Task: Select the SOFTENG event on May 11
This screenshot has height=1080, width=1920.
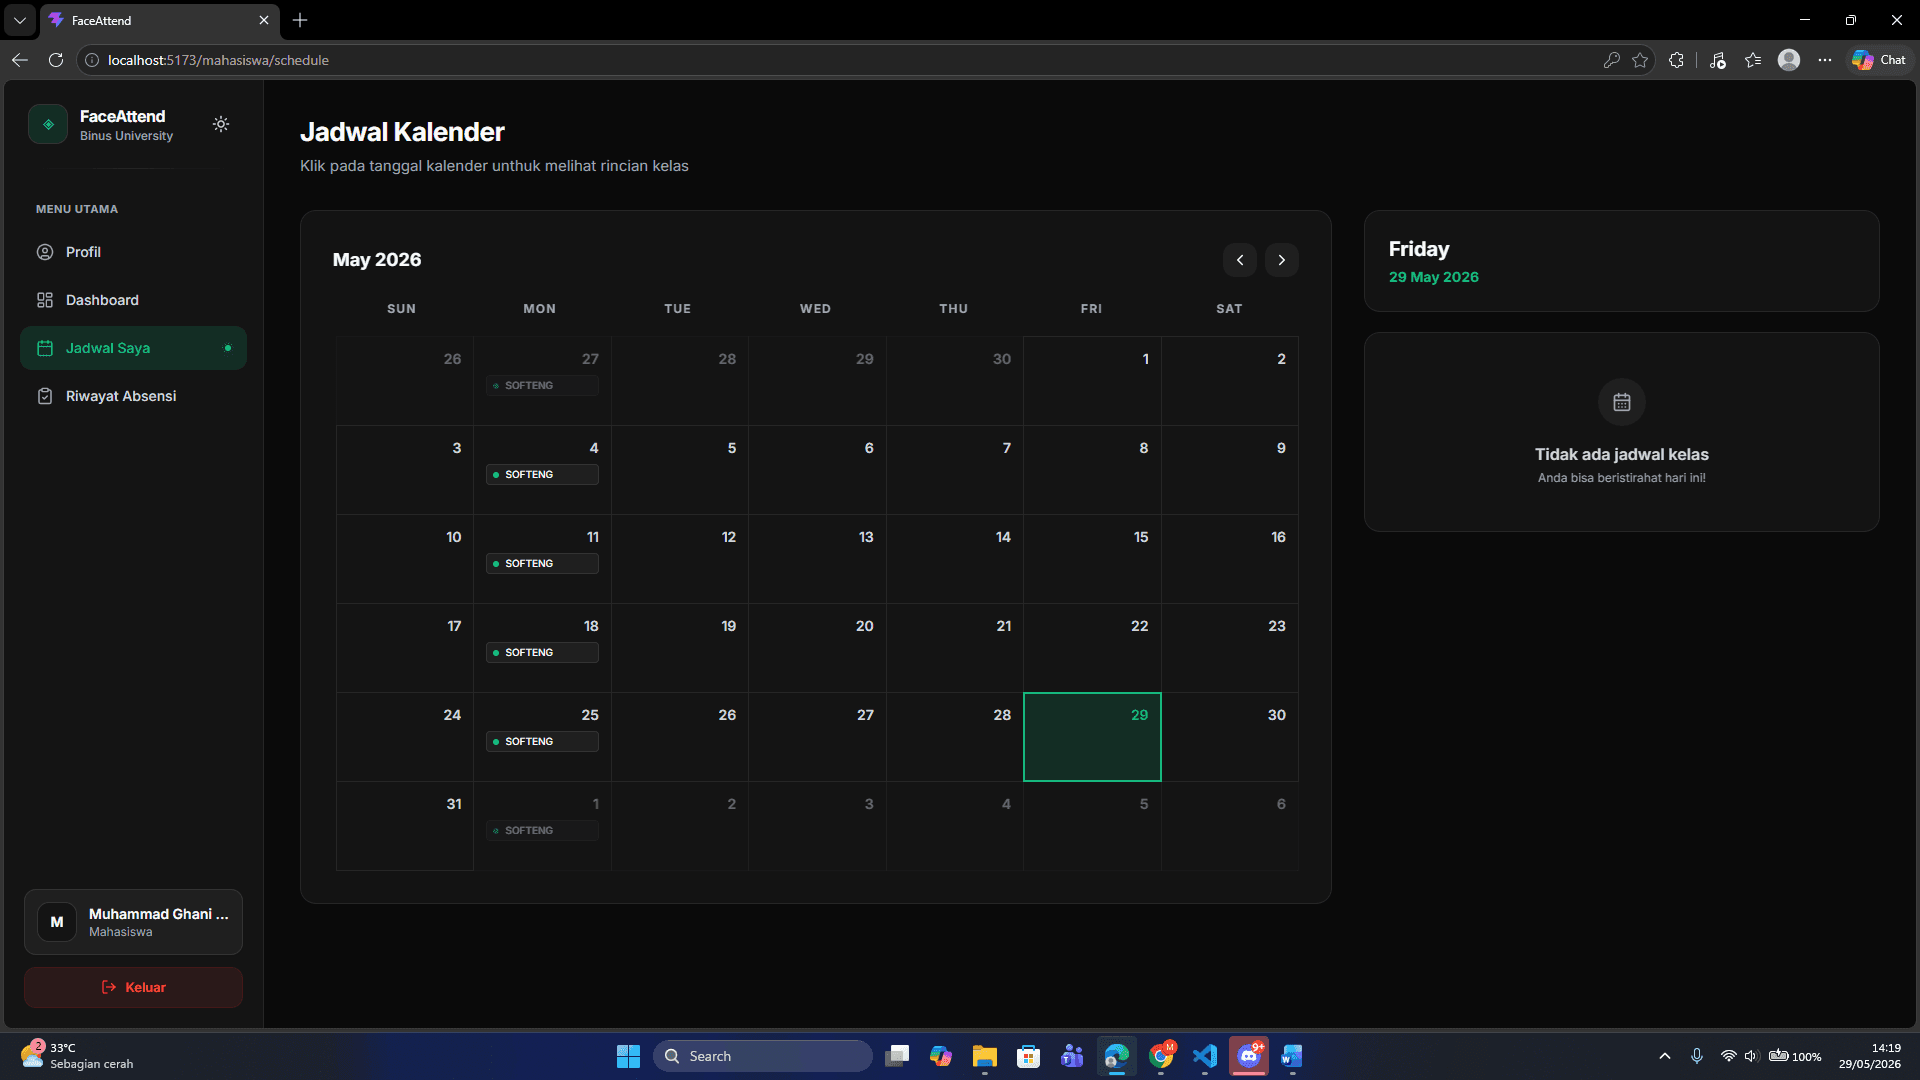Action: click(x=542, y=564)
